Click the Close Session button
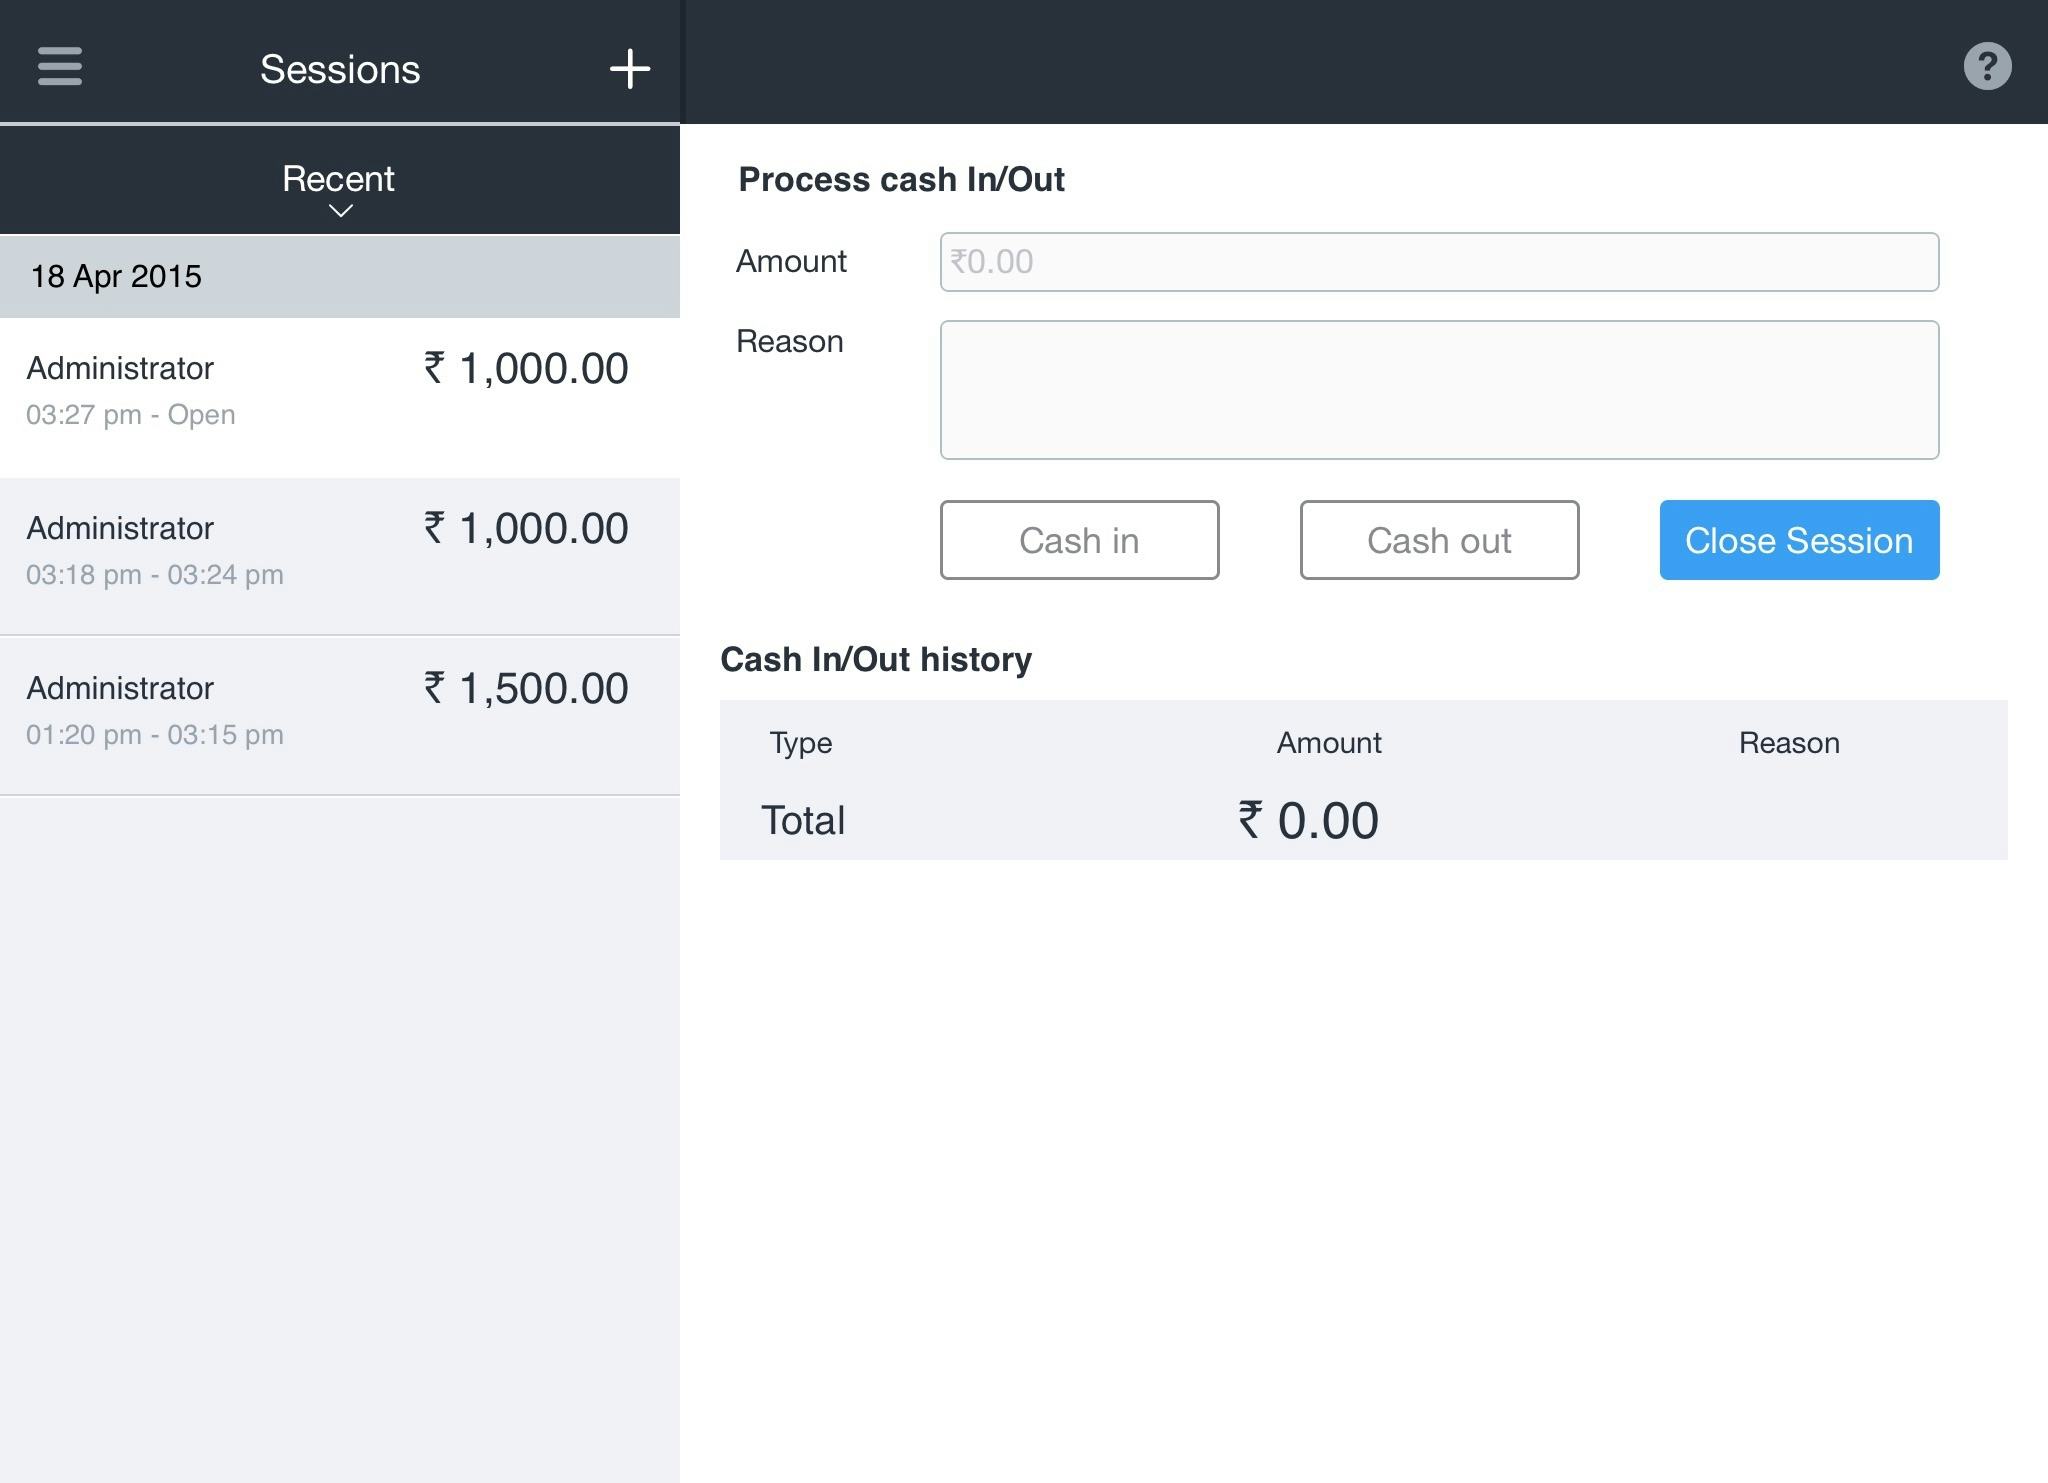 pyautogui.click(x=1798, y=540)
